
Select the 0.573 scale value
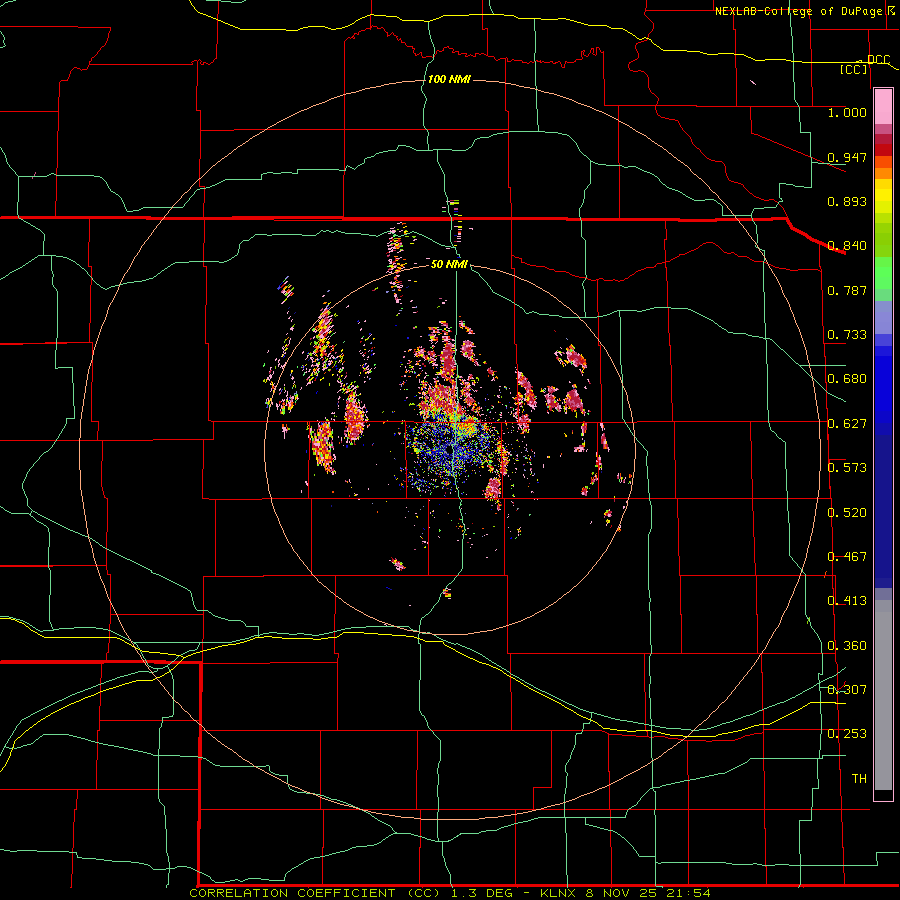coord(847,468)
